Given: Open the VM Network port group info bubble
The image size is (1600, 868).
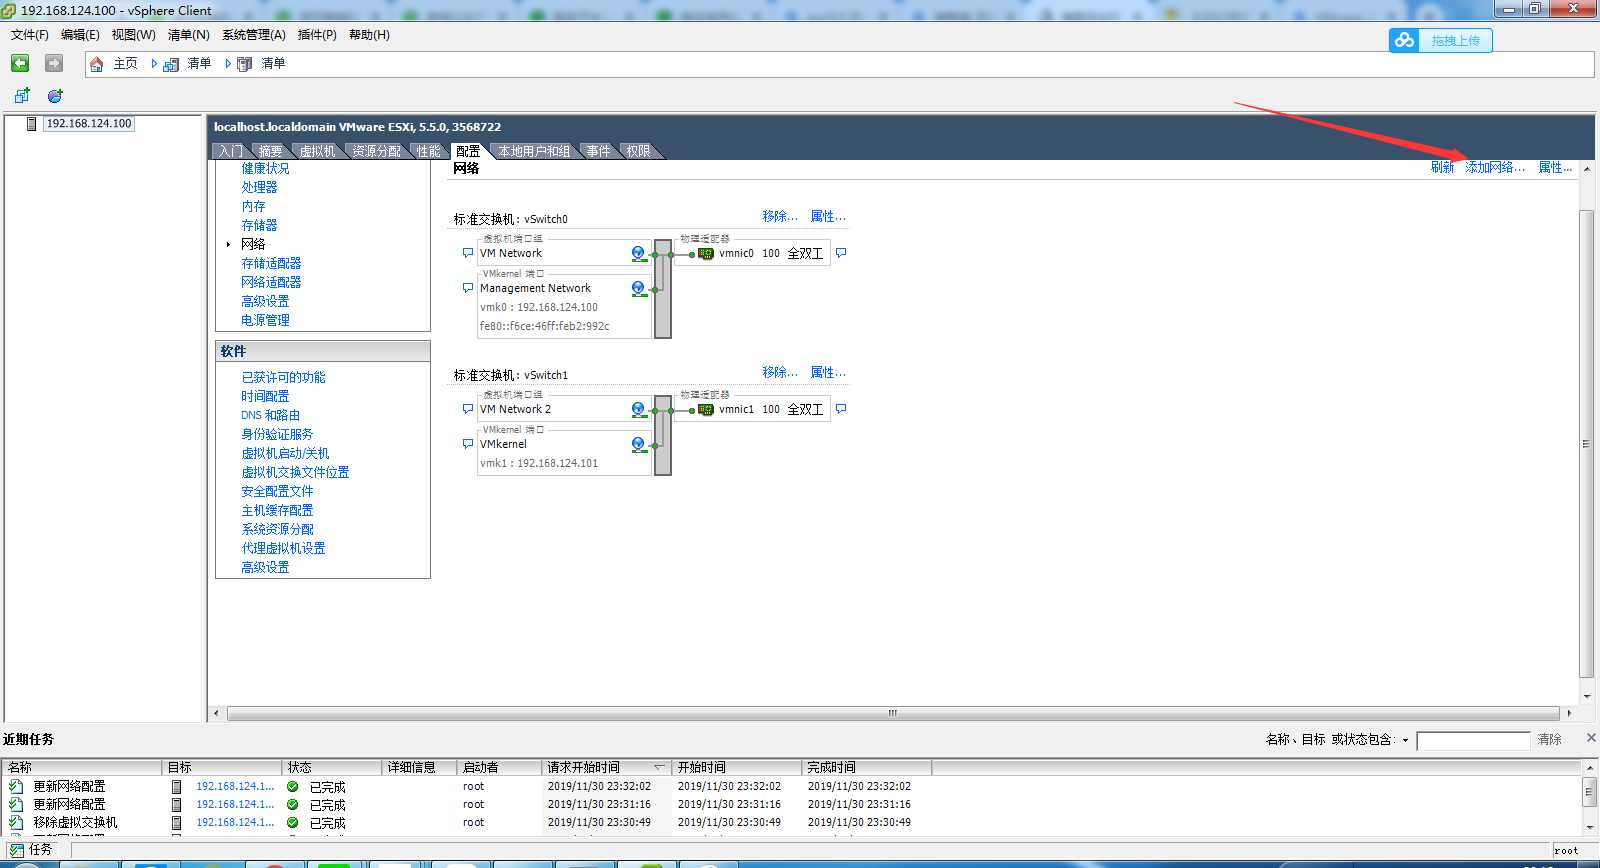Looking at the screenshot, I should coord(468,253).
